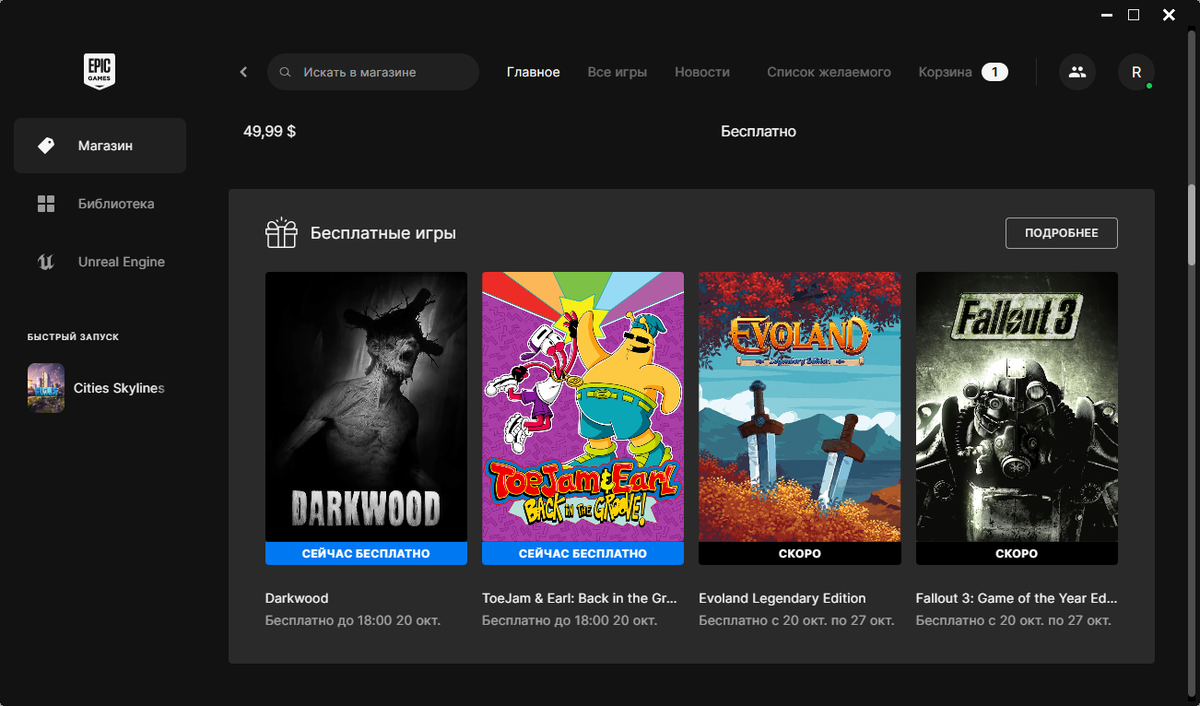Open the Evoland cover thumbnail

point(800,407)
